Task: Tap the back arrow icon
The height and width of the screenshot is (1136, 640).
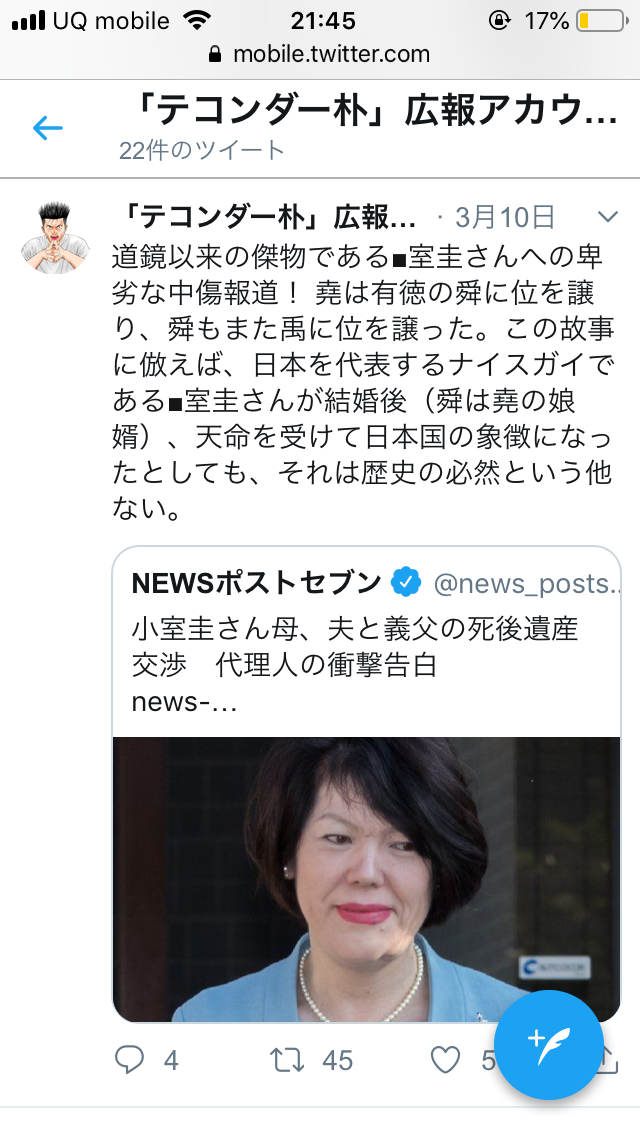Action: [48, 128]
